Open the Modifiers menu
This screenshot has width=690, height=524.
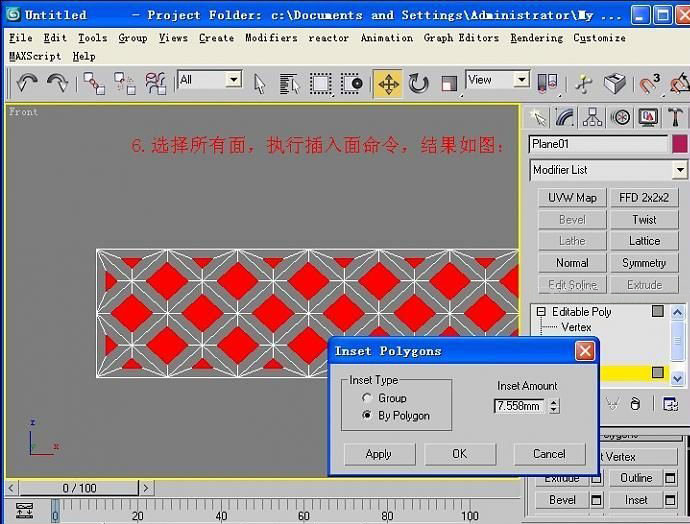(271, 38)
